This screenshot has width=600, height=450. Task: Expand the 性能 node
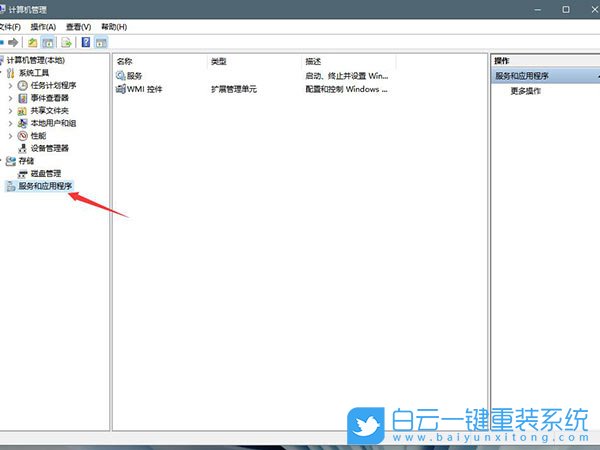tap(10, 136)
